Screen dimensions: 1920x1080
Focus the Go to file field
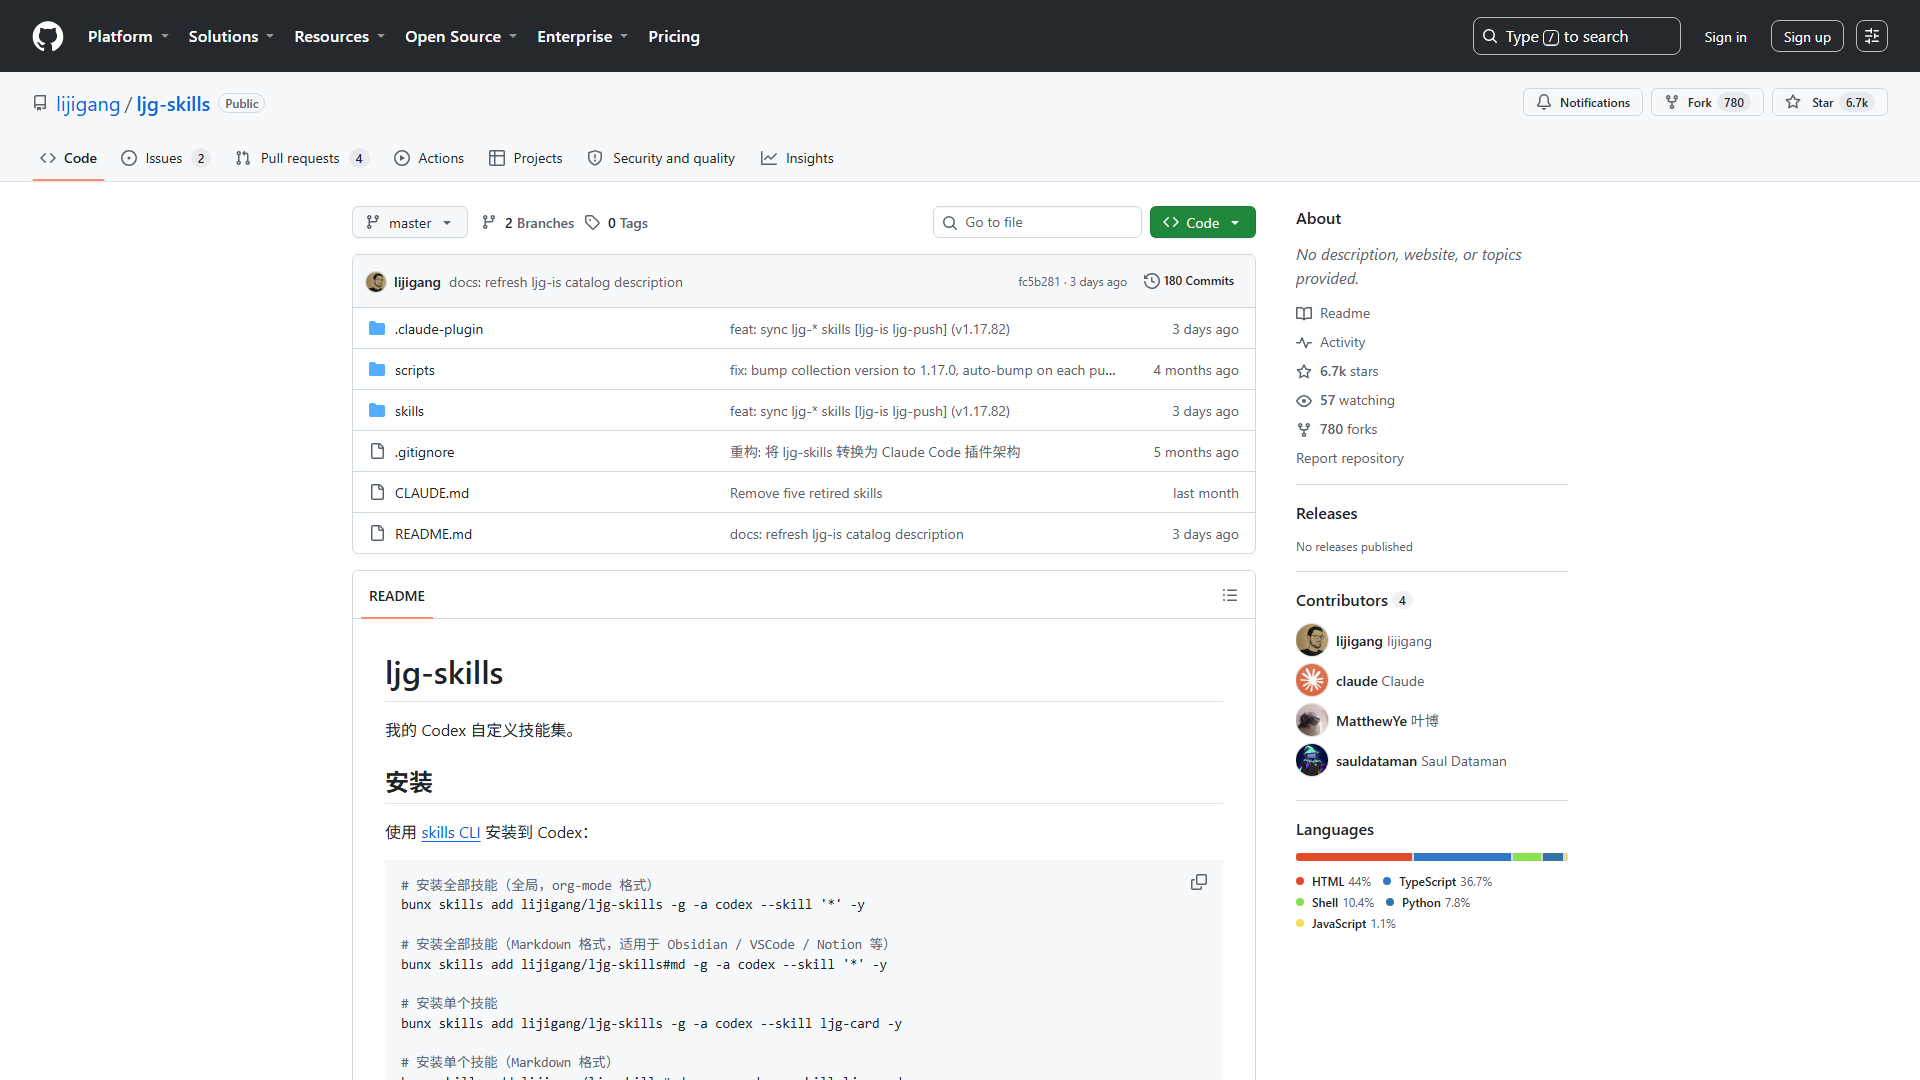(x=1037, y=222)
